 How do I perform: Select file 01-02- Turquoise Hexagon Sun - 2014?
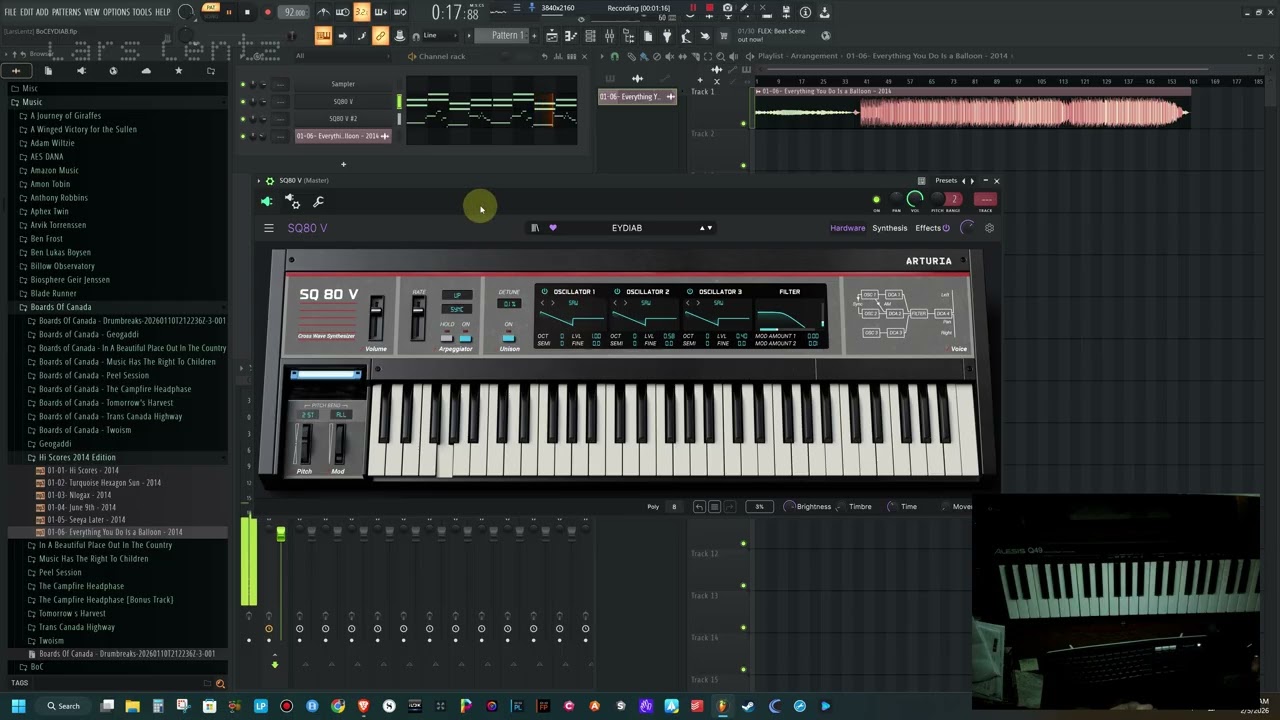point(103,482)
